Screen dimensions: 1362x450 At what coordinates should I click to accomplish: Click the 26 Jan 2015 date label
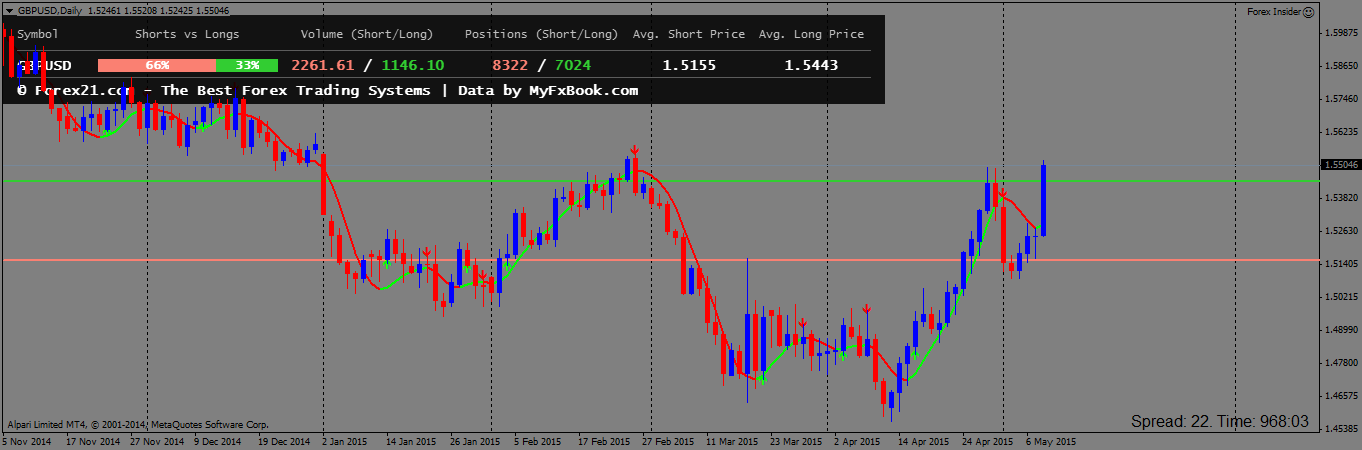tap(475, 440)
